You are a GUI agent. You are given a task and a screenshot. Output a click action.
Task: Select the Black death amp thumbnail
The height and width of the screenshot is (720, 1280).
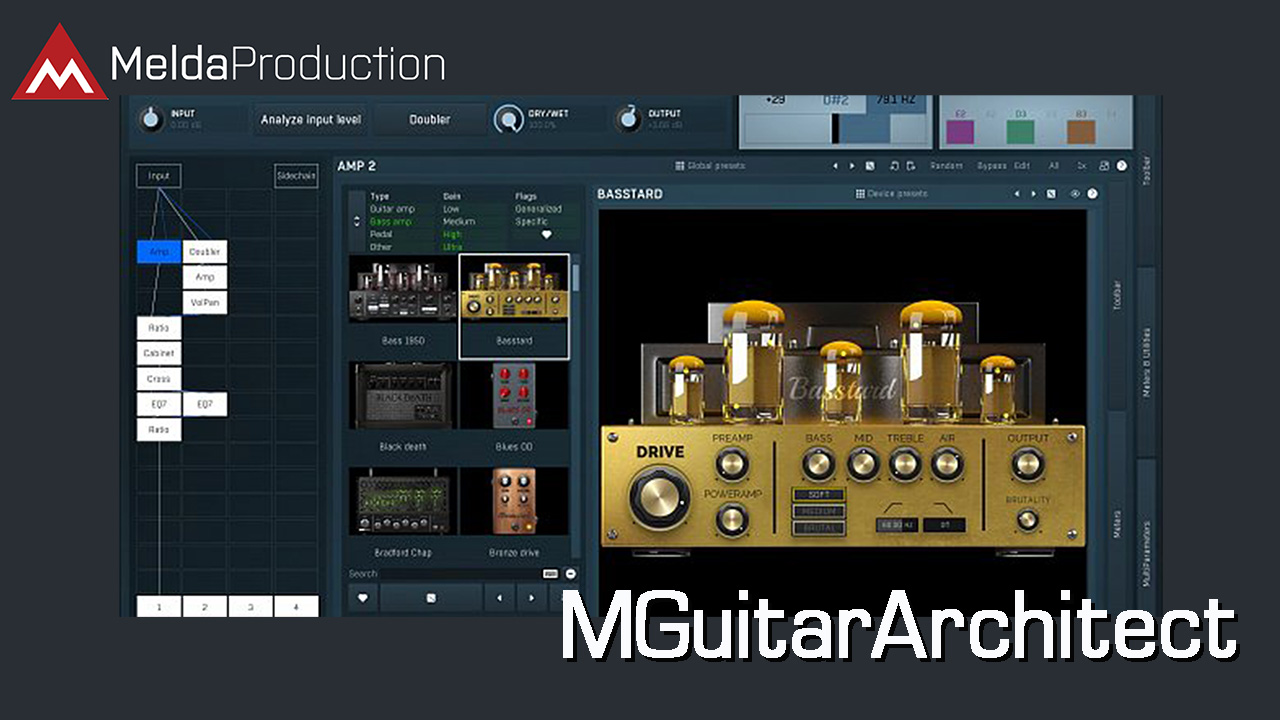click(403, 397)
